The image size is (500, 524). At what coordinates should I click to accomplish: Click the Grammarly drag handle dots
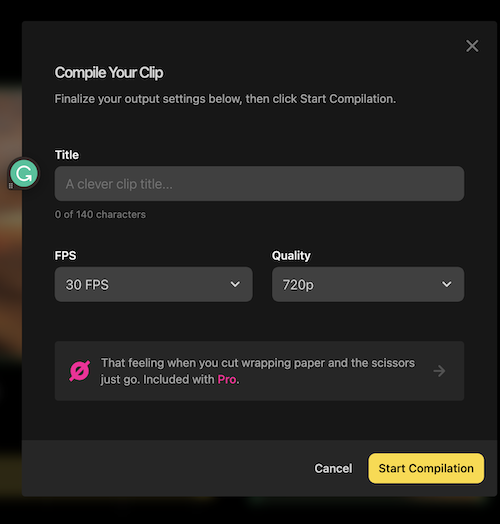click(11, 185)
